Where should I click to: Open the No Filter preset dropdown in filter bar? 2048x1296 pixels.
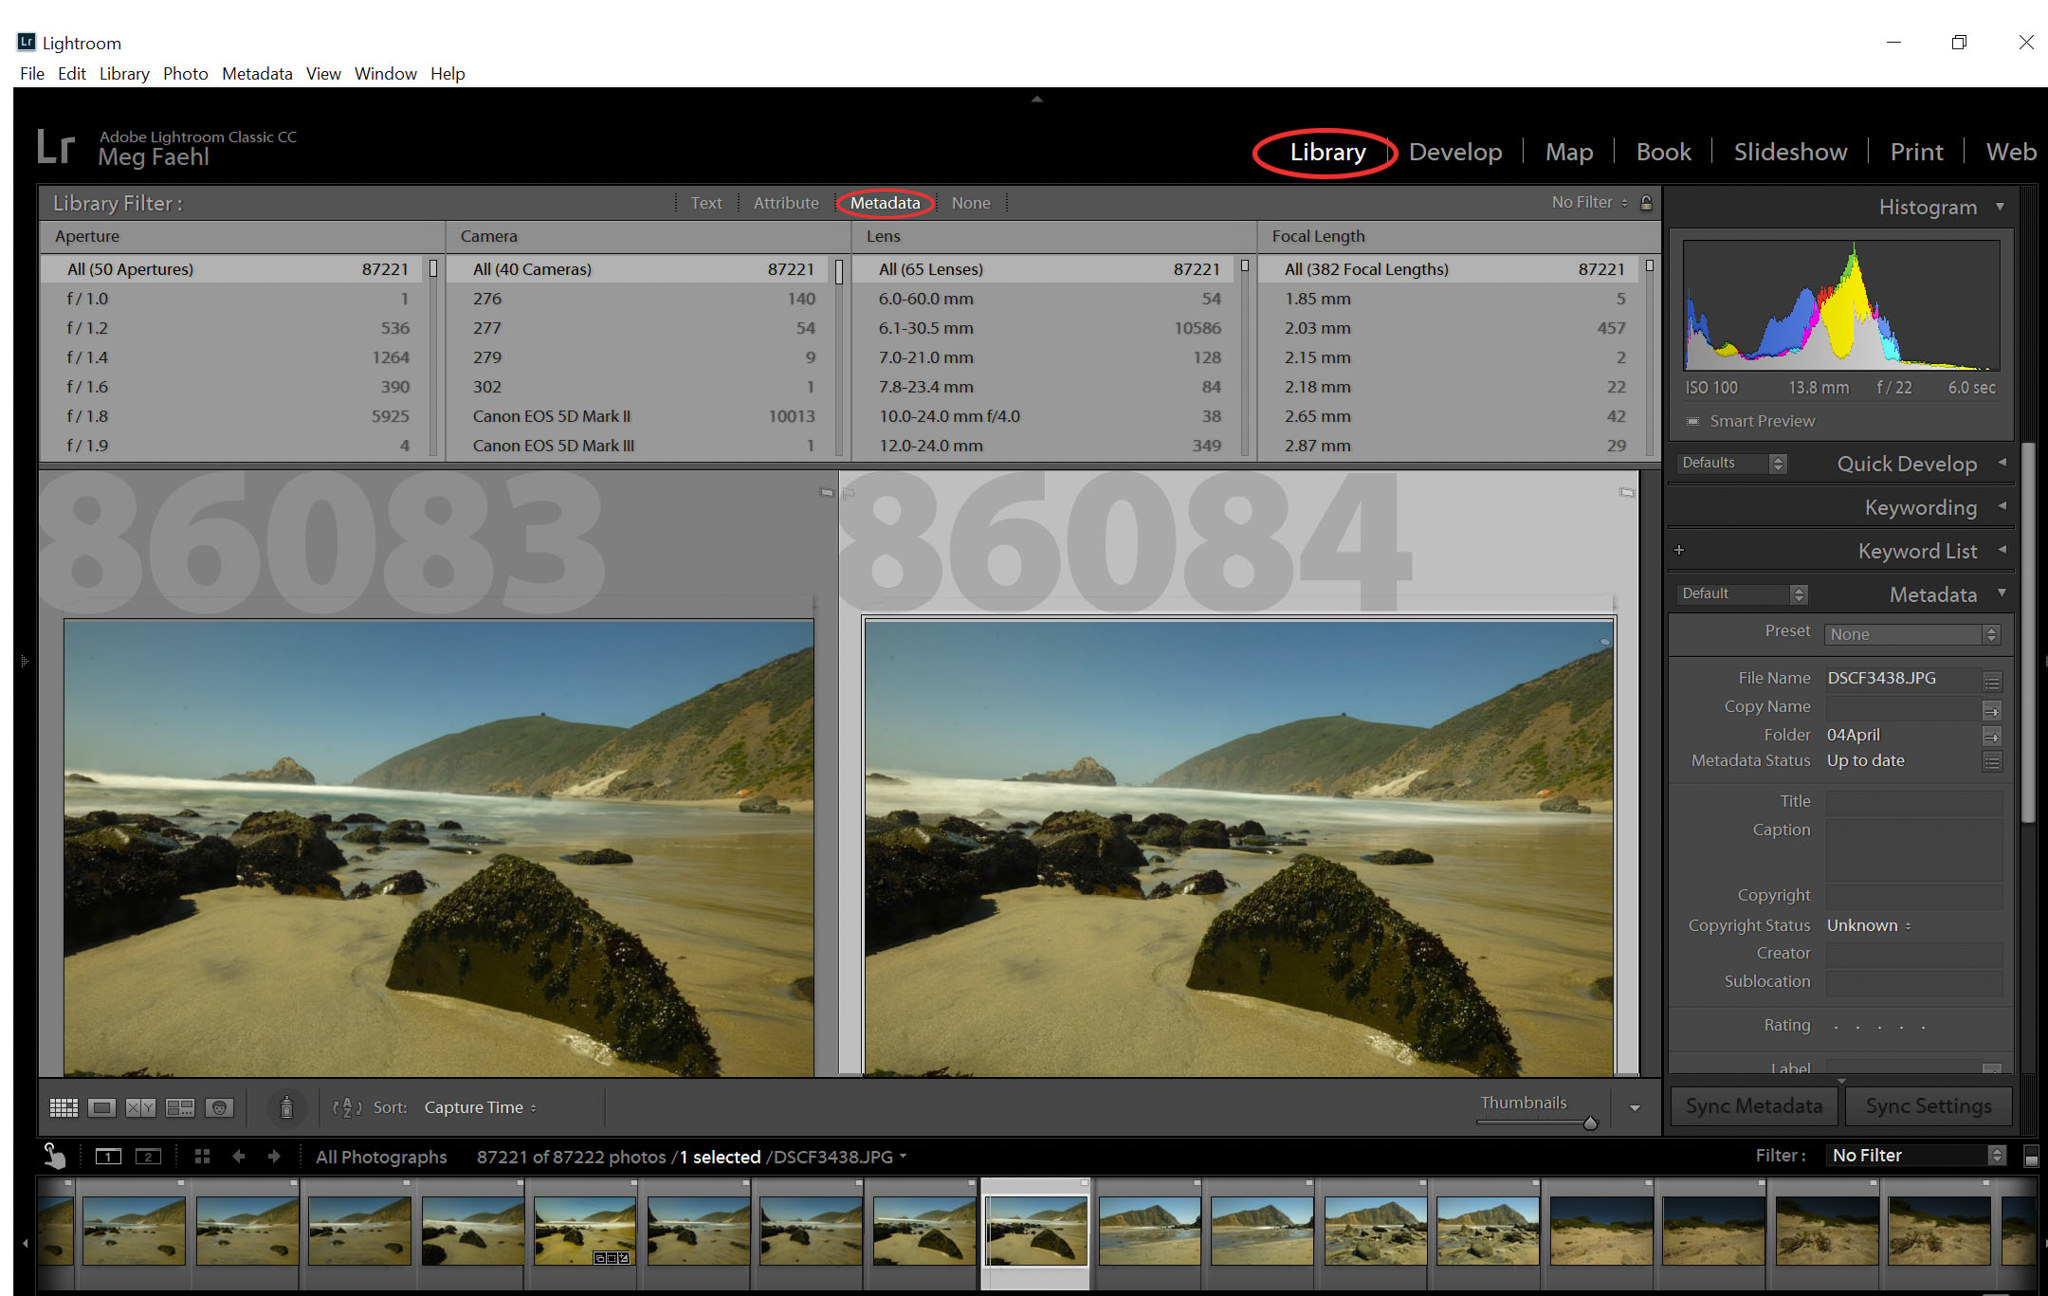click(1589, 203)
